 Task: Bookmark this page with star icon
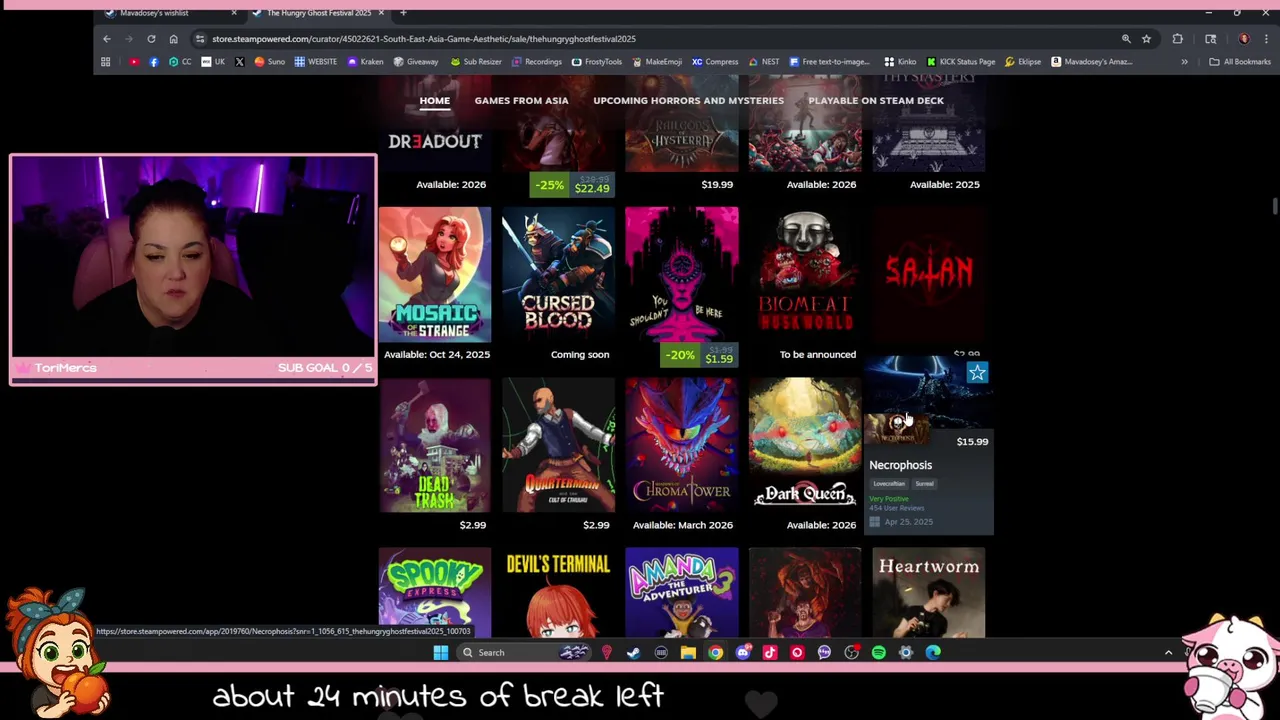point(1146,39)
